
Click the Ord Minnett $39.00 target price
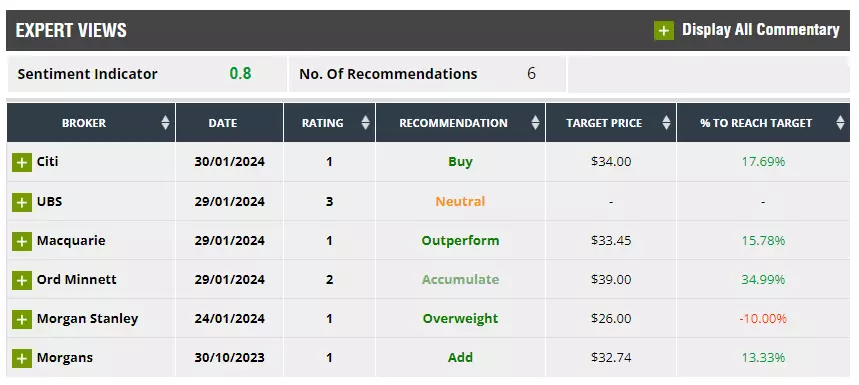pyautogui.click(x=611, y=279)
